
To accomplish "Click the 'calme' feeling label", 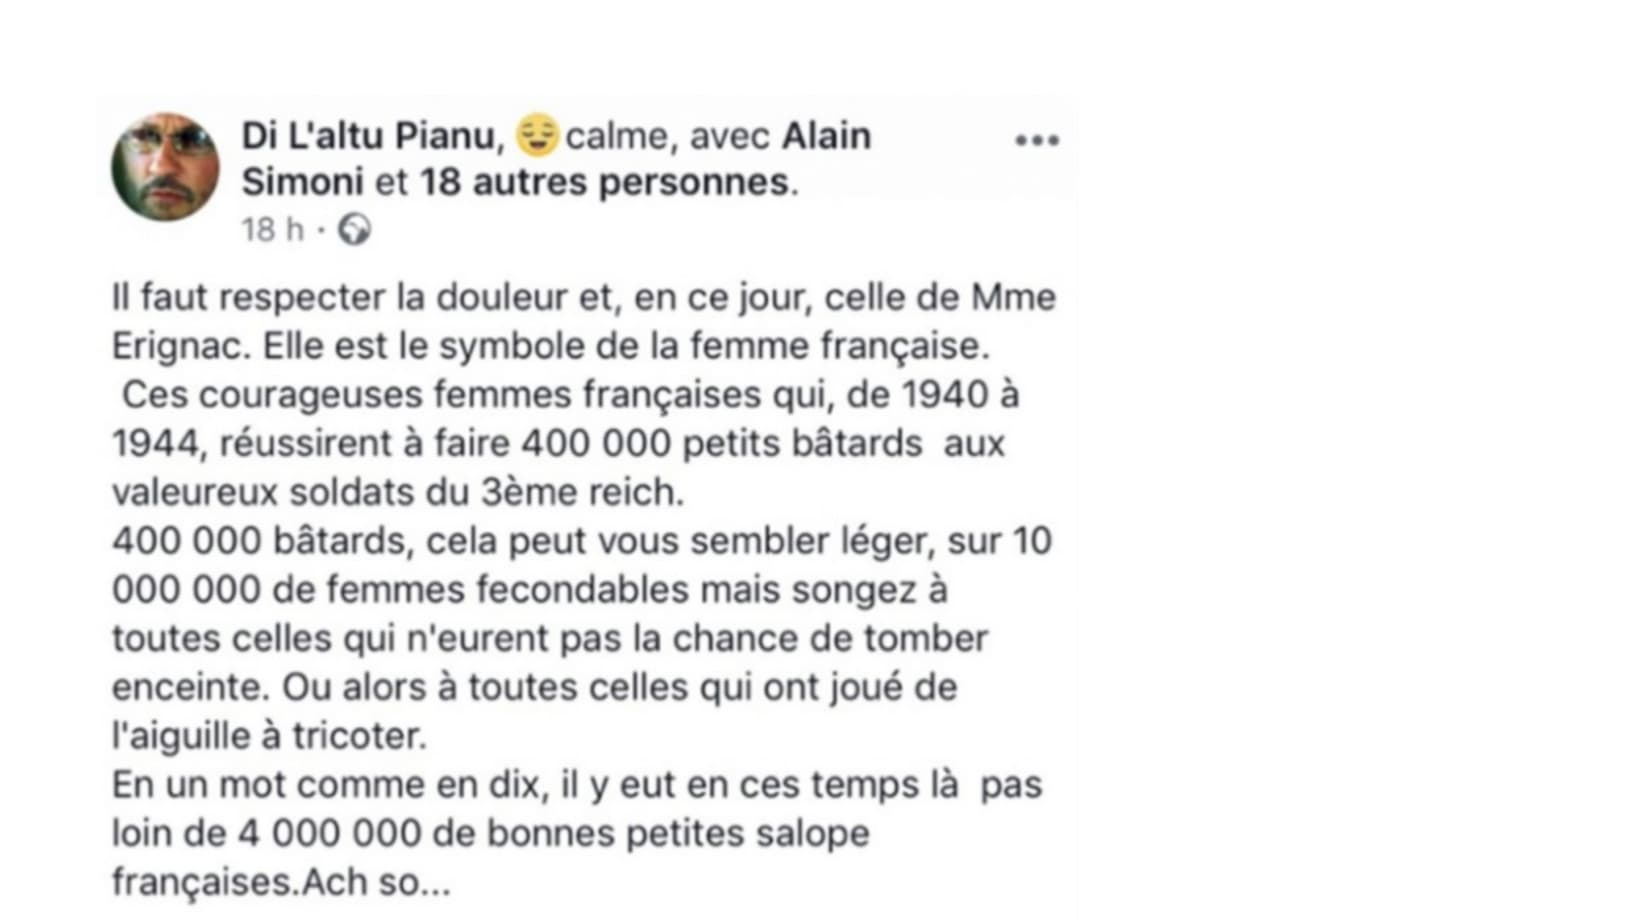I will (x=617, y=136).
